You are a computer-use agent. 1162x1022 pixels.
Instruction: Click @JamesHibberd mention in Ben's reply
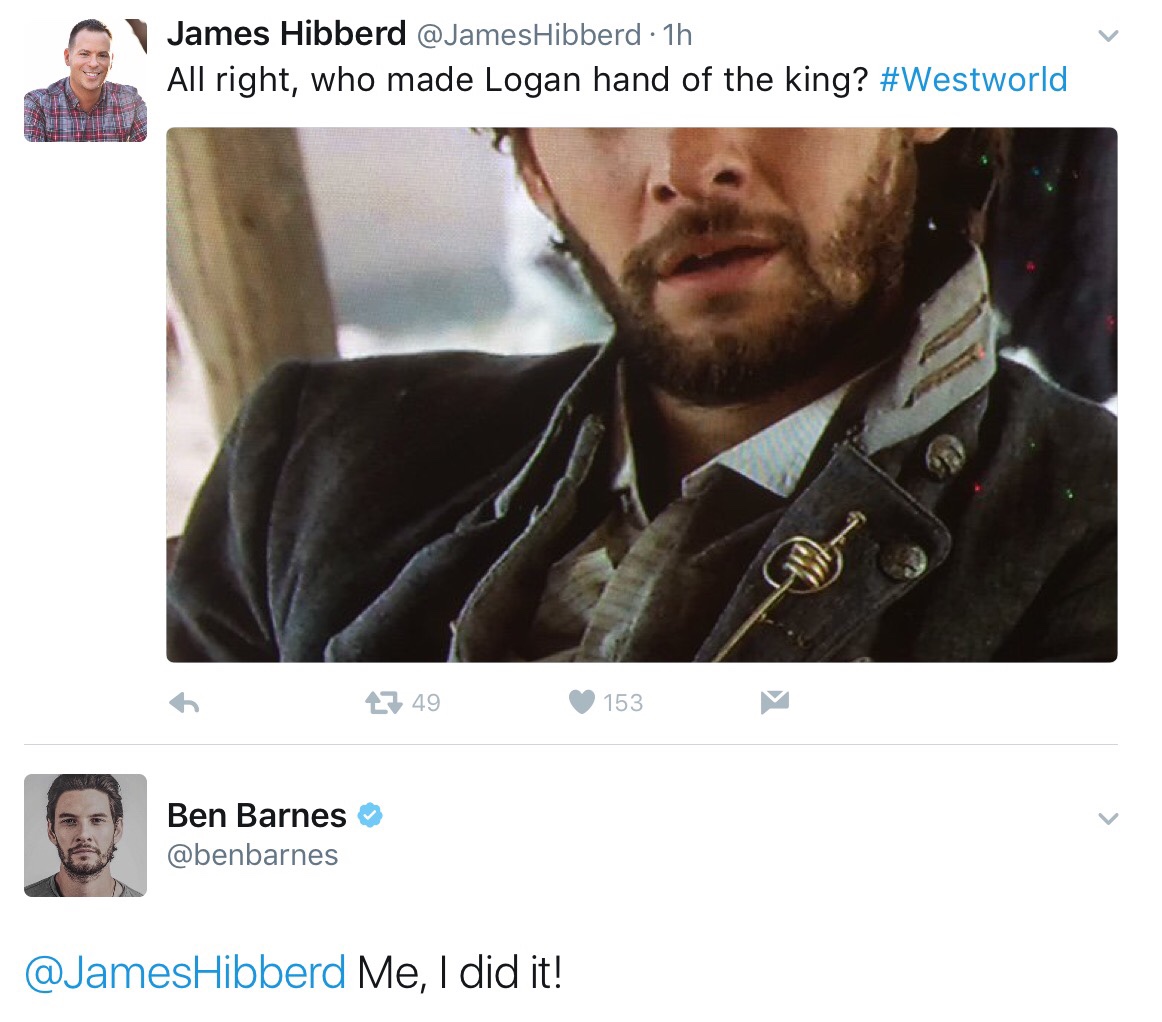(x=184, y=972)
